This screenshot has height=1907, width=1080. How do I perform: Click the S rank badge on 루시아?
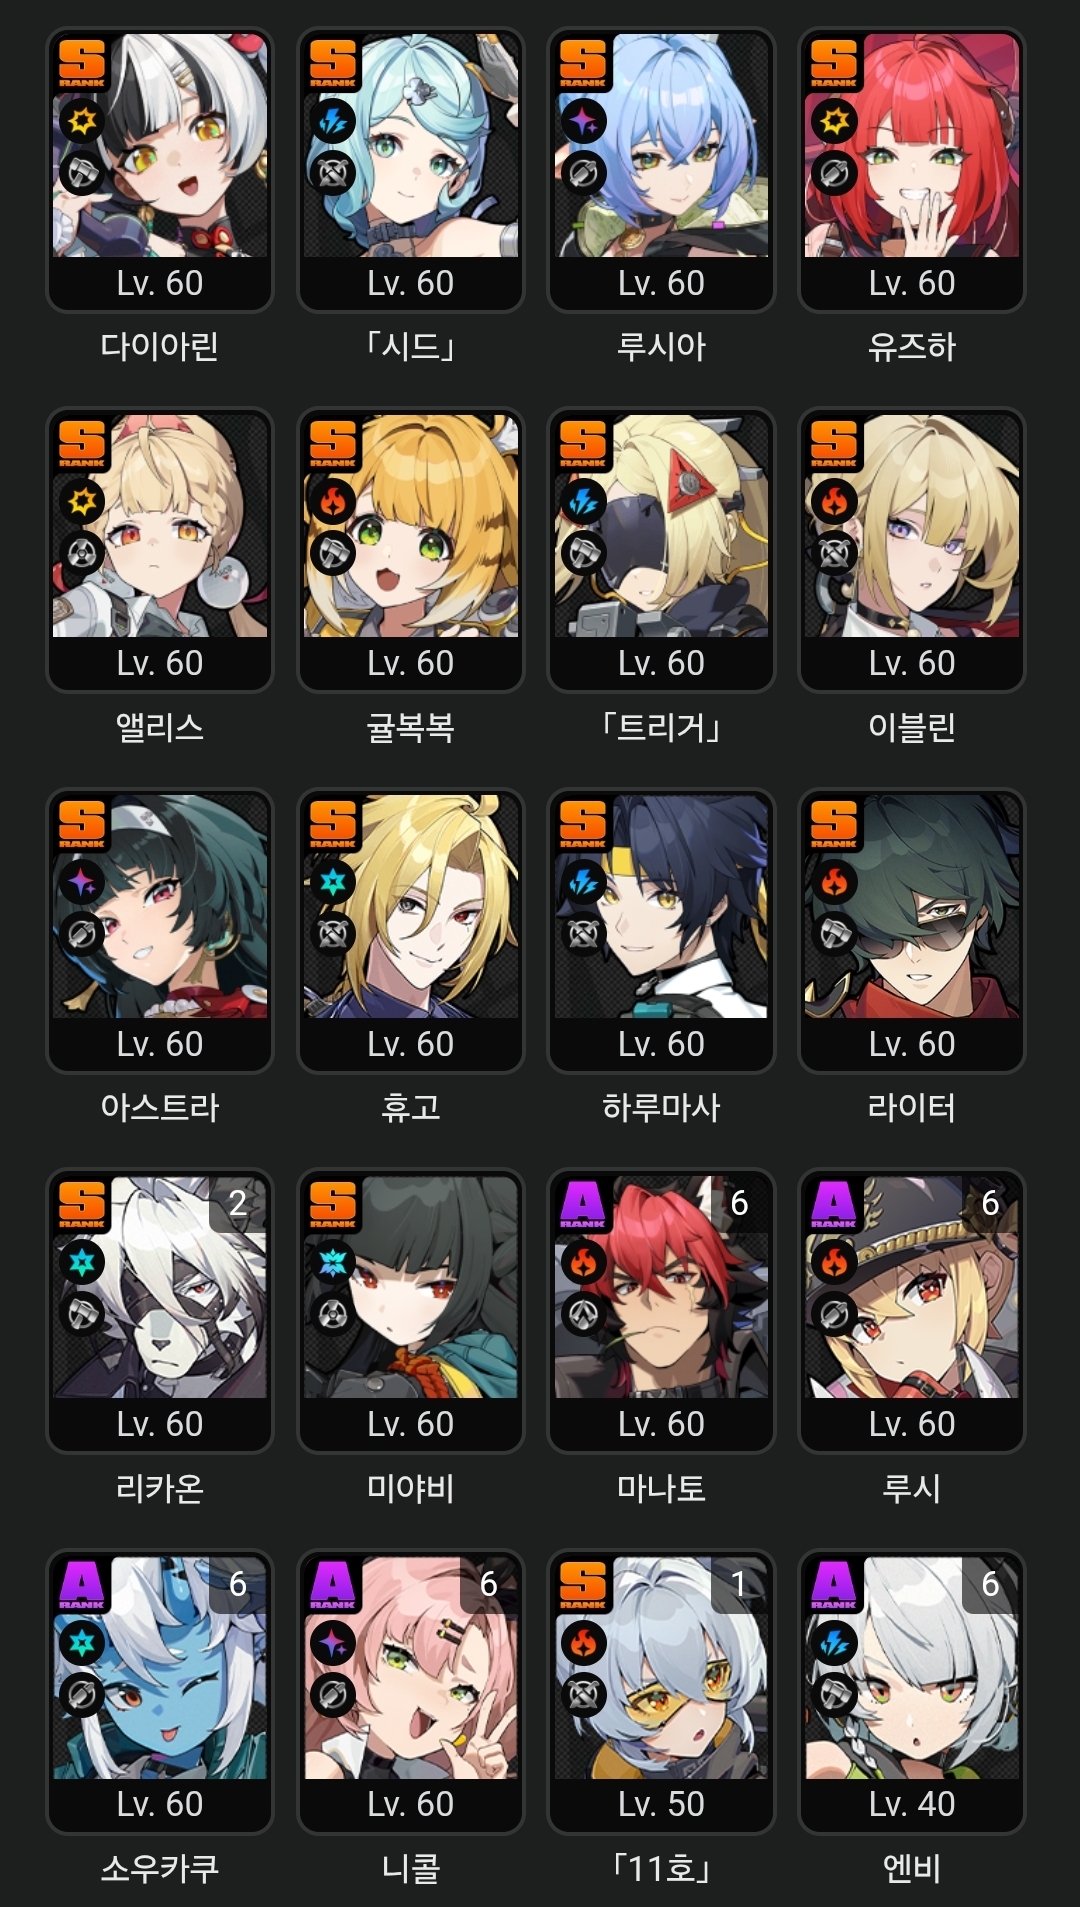(584, 62)
